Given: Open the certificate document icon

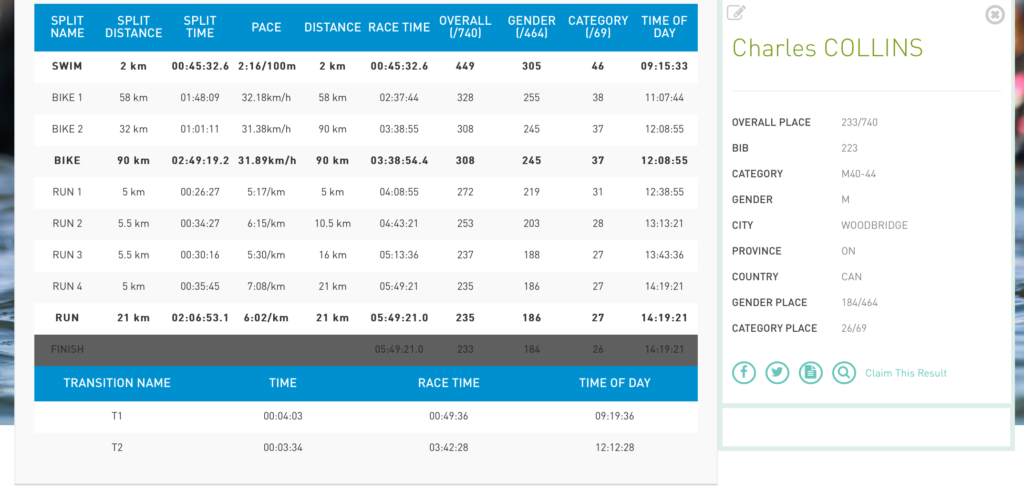Looking at the screenshot, I should [810, 373].
